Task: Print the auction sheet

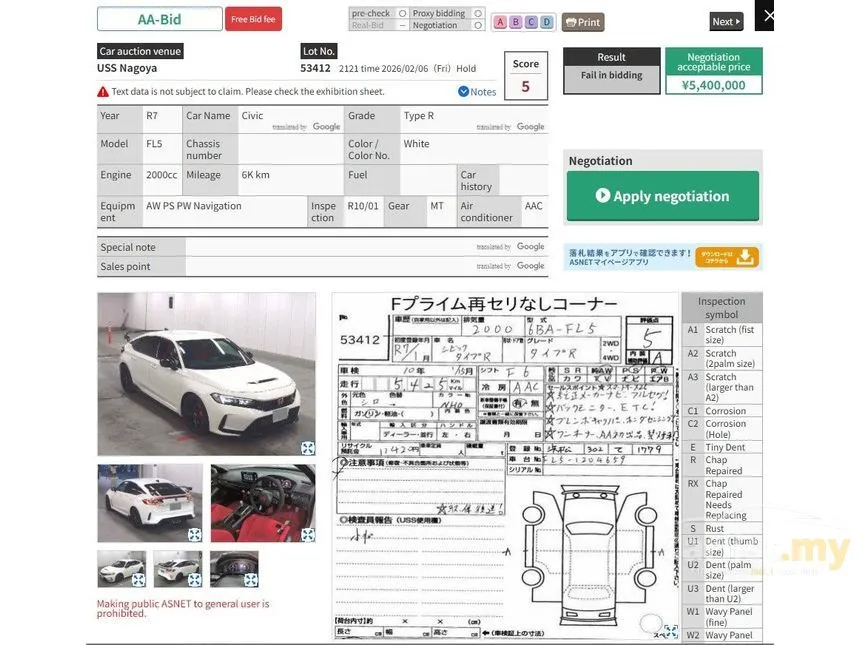Action: [x=583, y=22]
